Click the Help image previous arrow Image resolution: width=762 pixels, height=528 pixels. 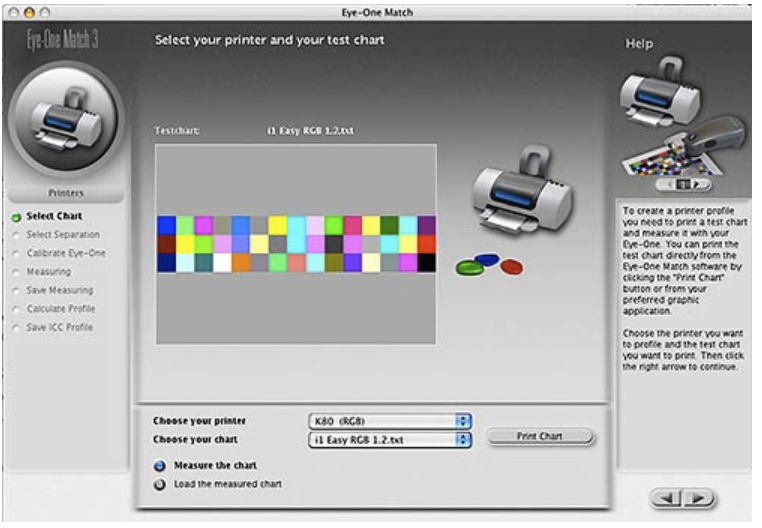click(670, 184)
